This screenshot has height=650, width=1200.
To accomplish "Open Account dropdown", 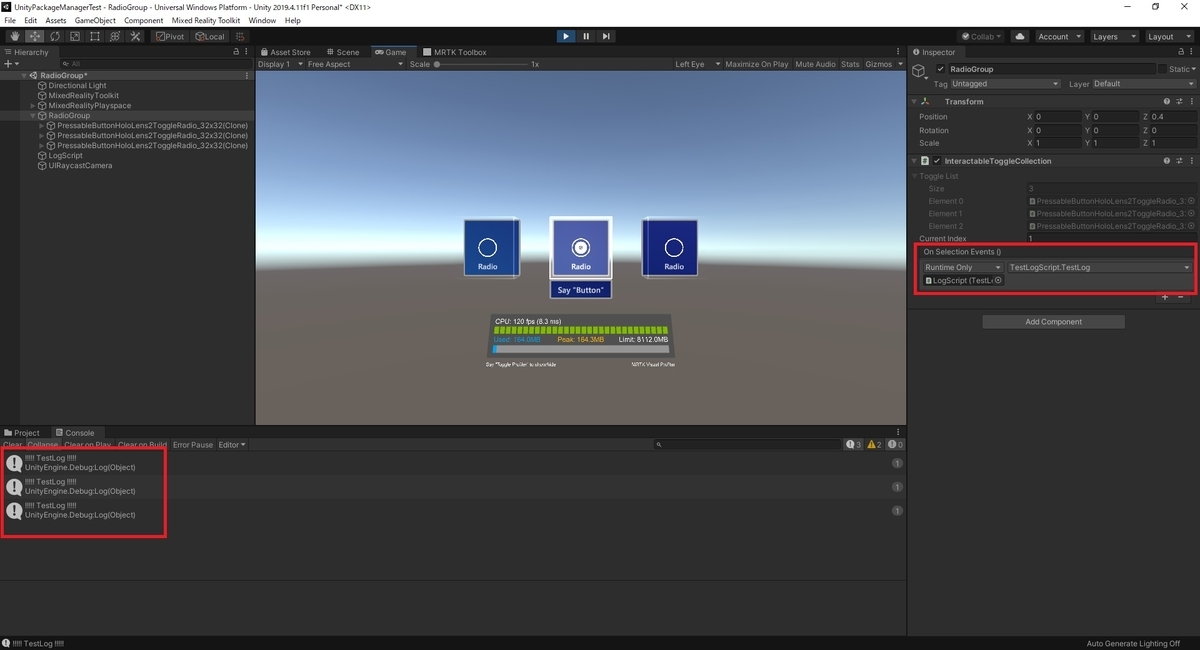I will [x=1058, y=37].
